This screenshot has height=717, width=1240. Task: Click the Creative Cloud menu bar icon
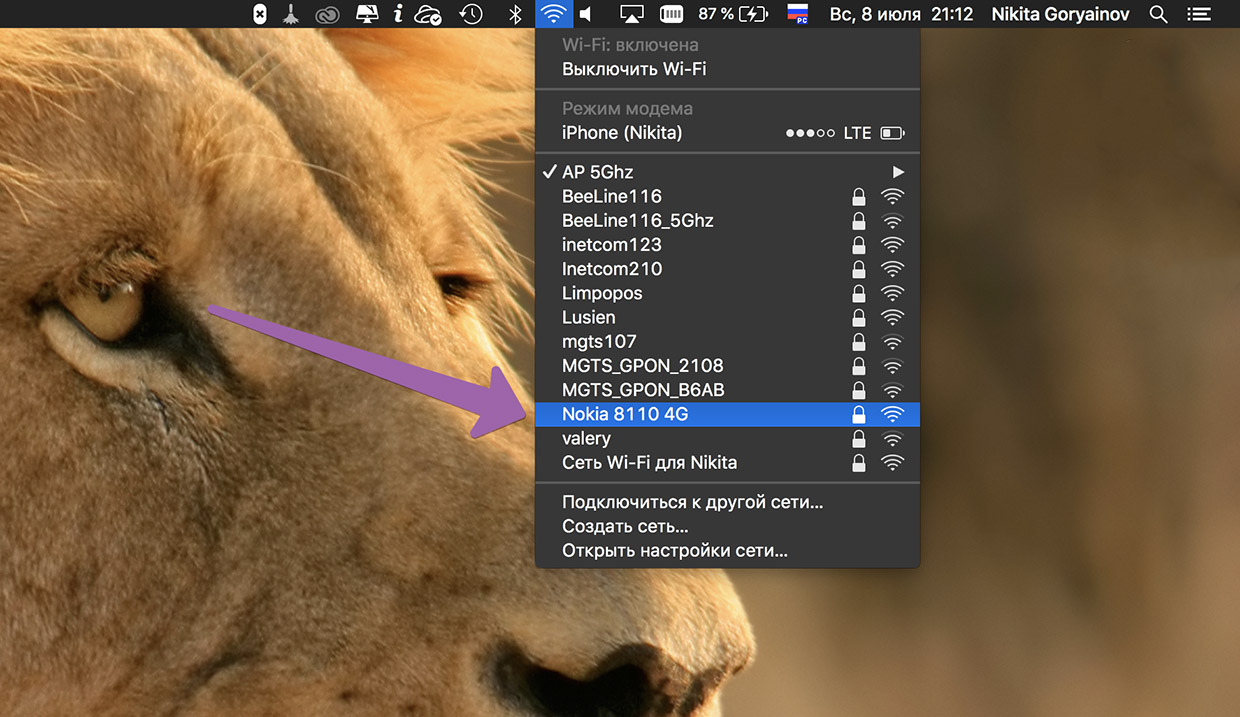point(327,14)
